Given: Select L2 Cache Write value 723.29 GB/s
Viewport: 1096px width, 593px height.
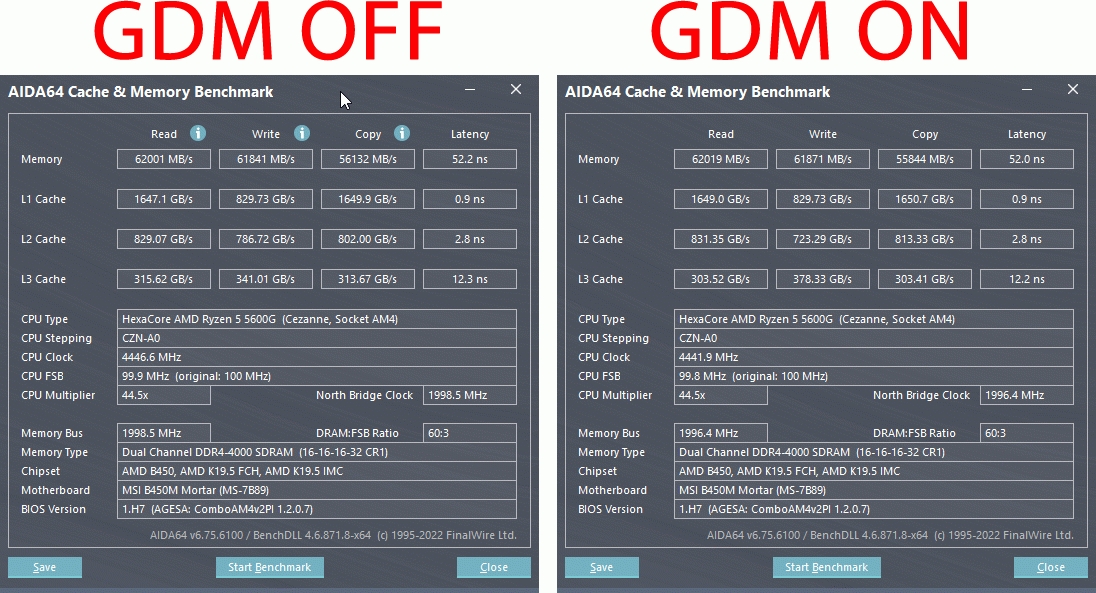Looking at the screenshot, I should 823,238.
